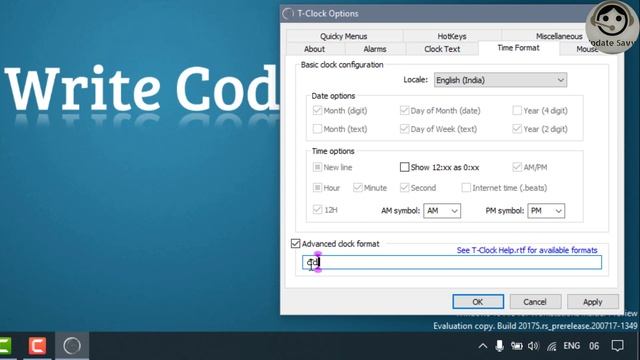
Task: Open the T-Clock Help.rtf formats link
Action: coord(527,250)
